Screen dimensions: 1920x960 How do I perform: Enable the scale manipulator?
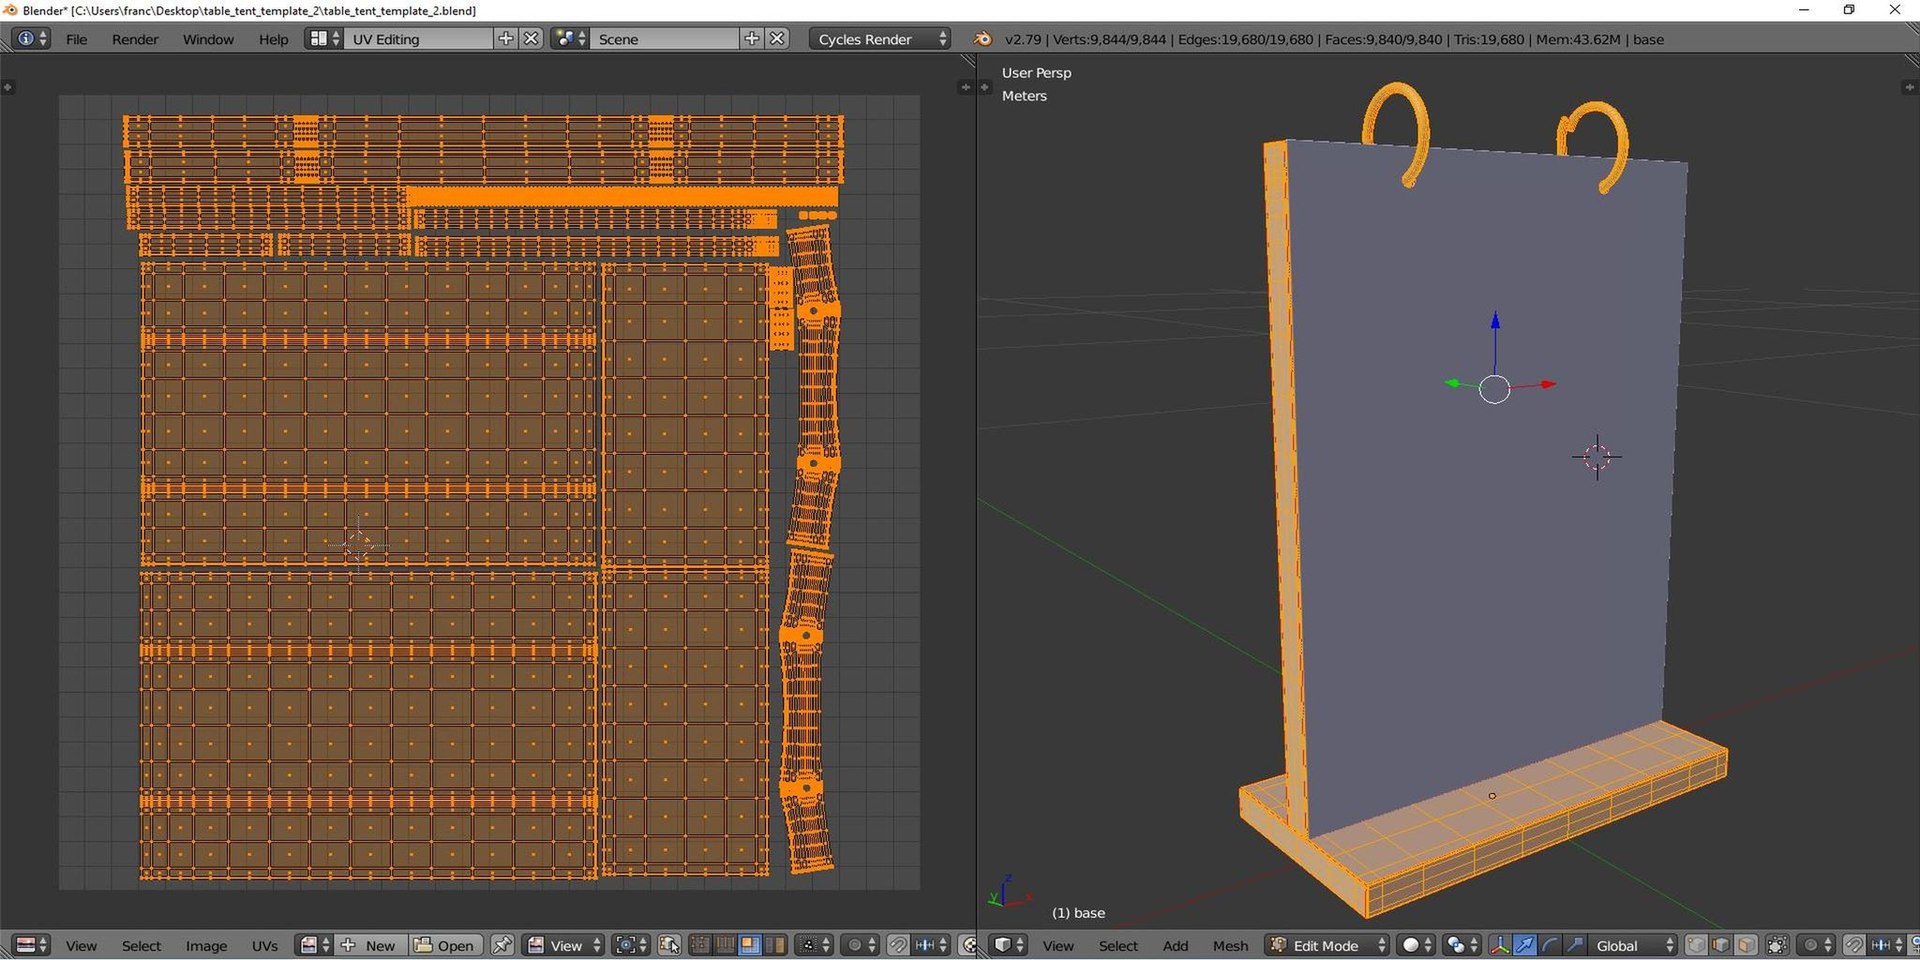click(x=1574, y=945)
